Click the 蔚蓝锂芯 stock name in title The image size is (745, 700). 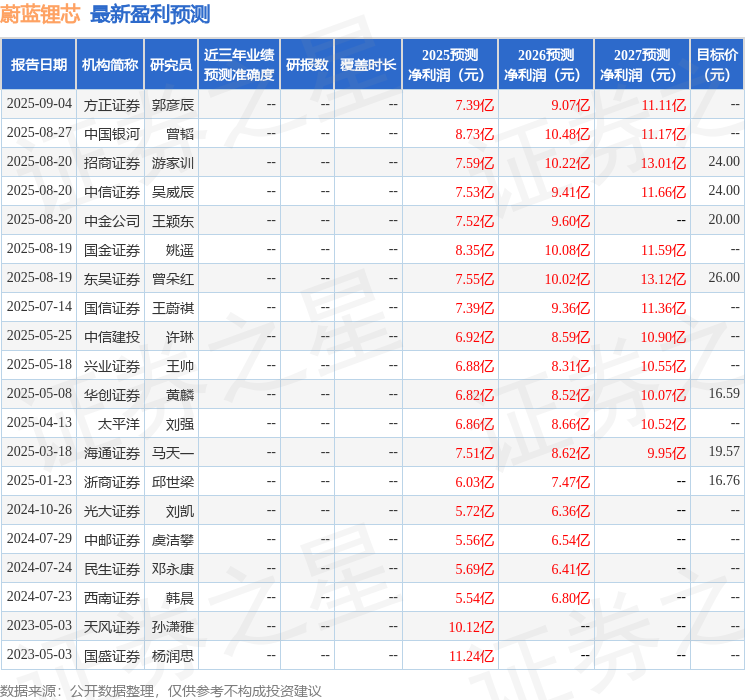(x=40, y=14)
